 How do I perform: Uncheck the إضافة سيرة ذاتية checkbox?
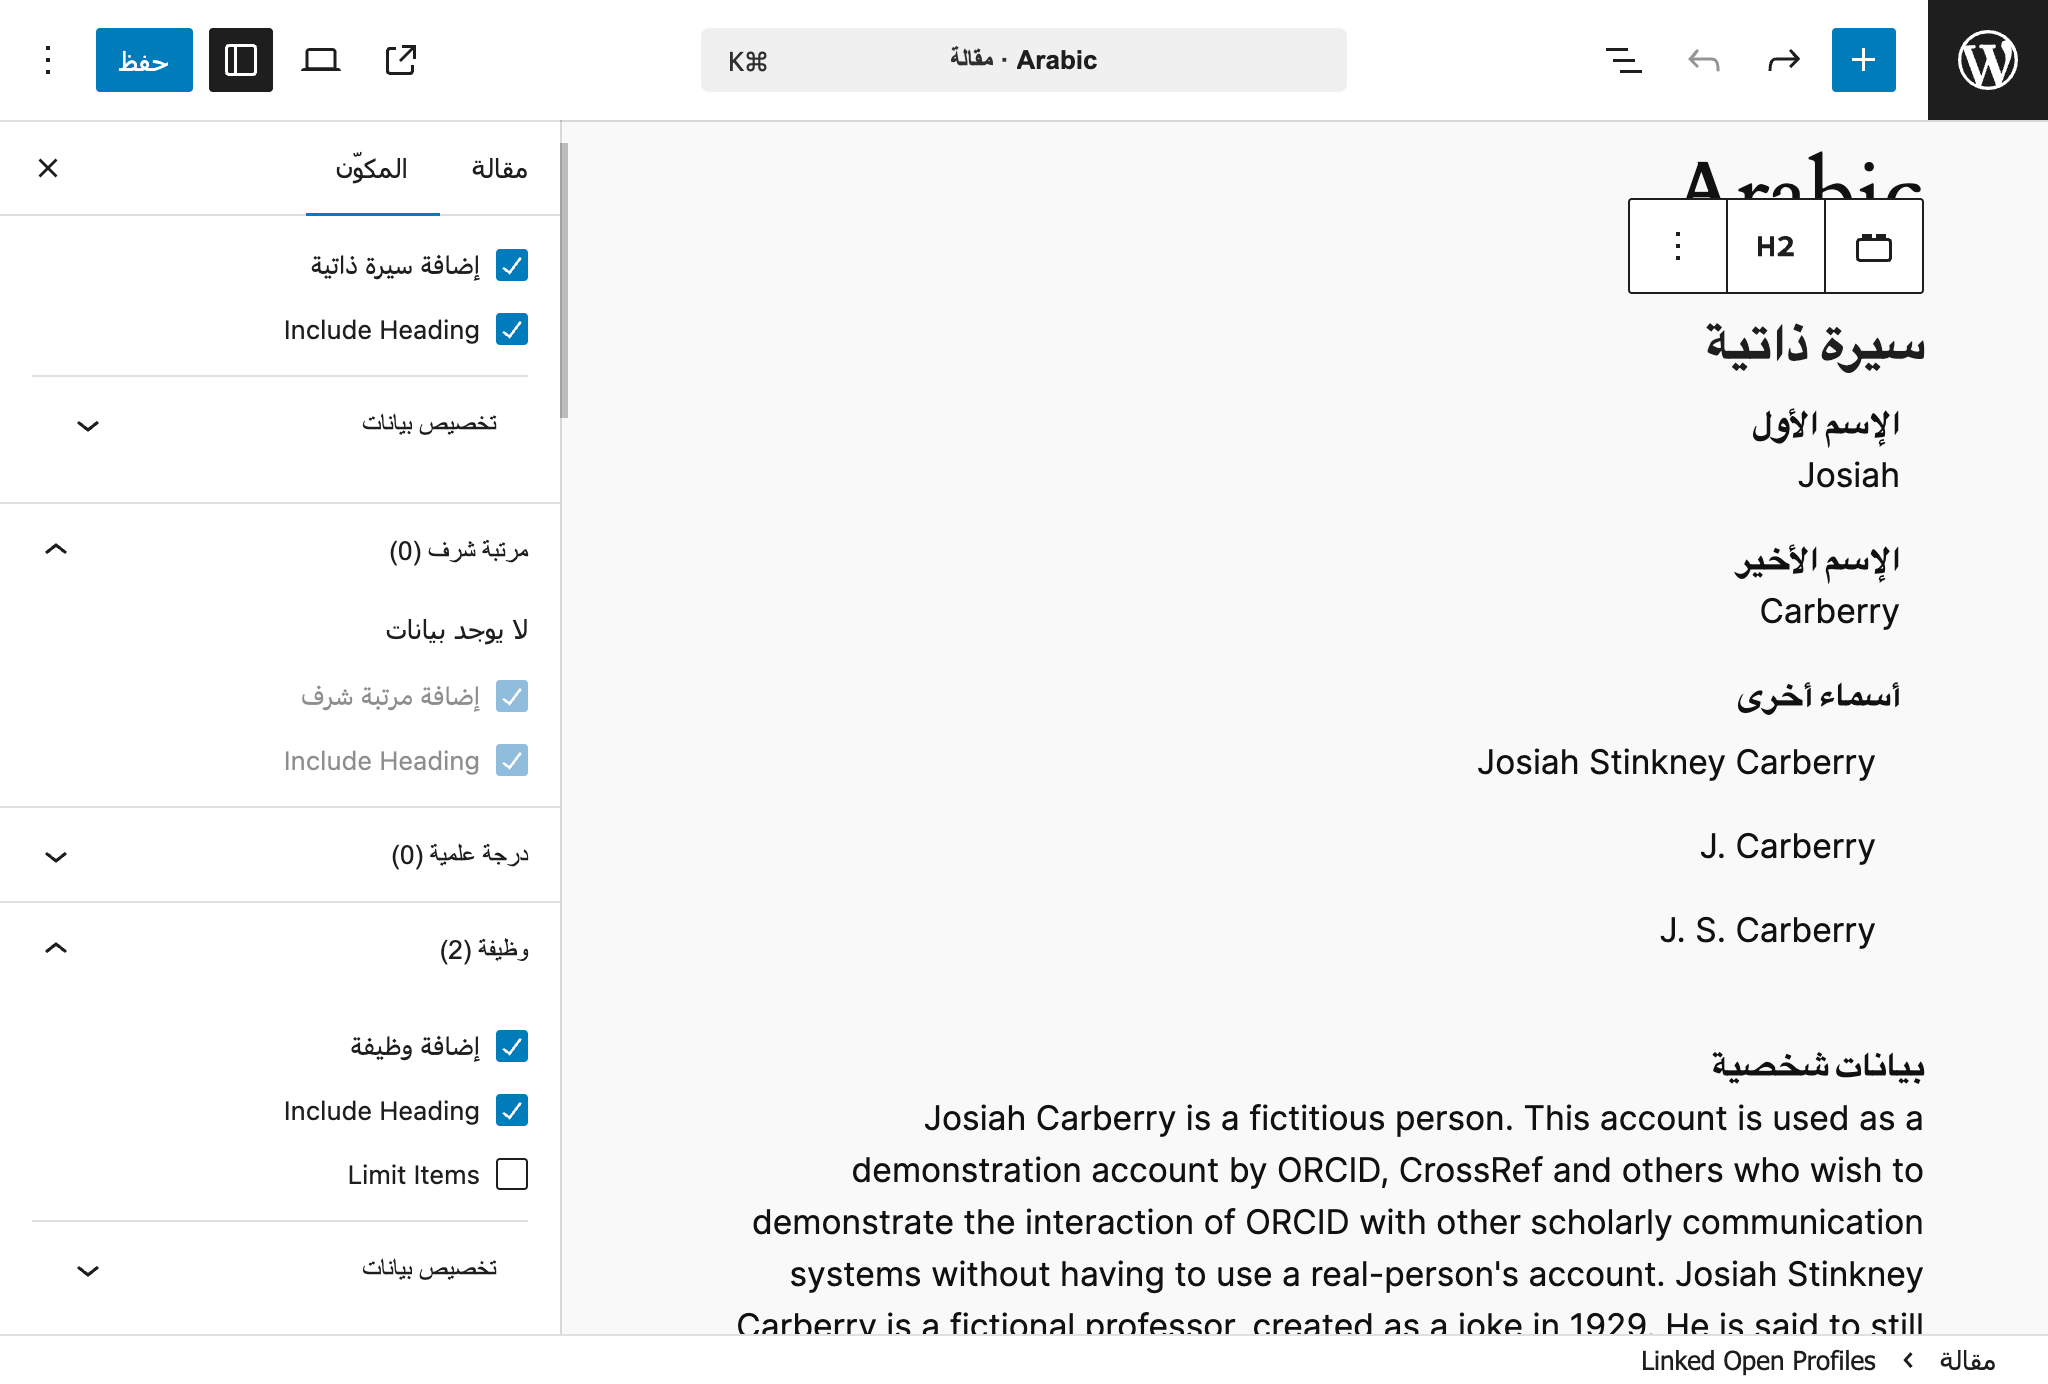[512, 265]
